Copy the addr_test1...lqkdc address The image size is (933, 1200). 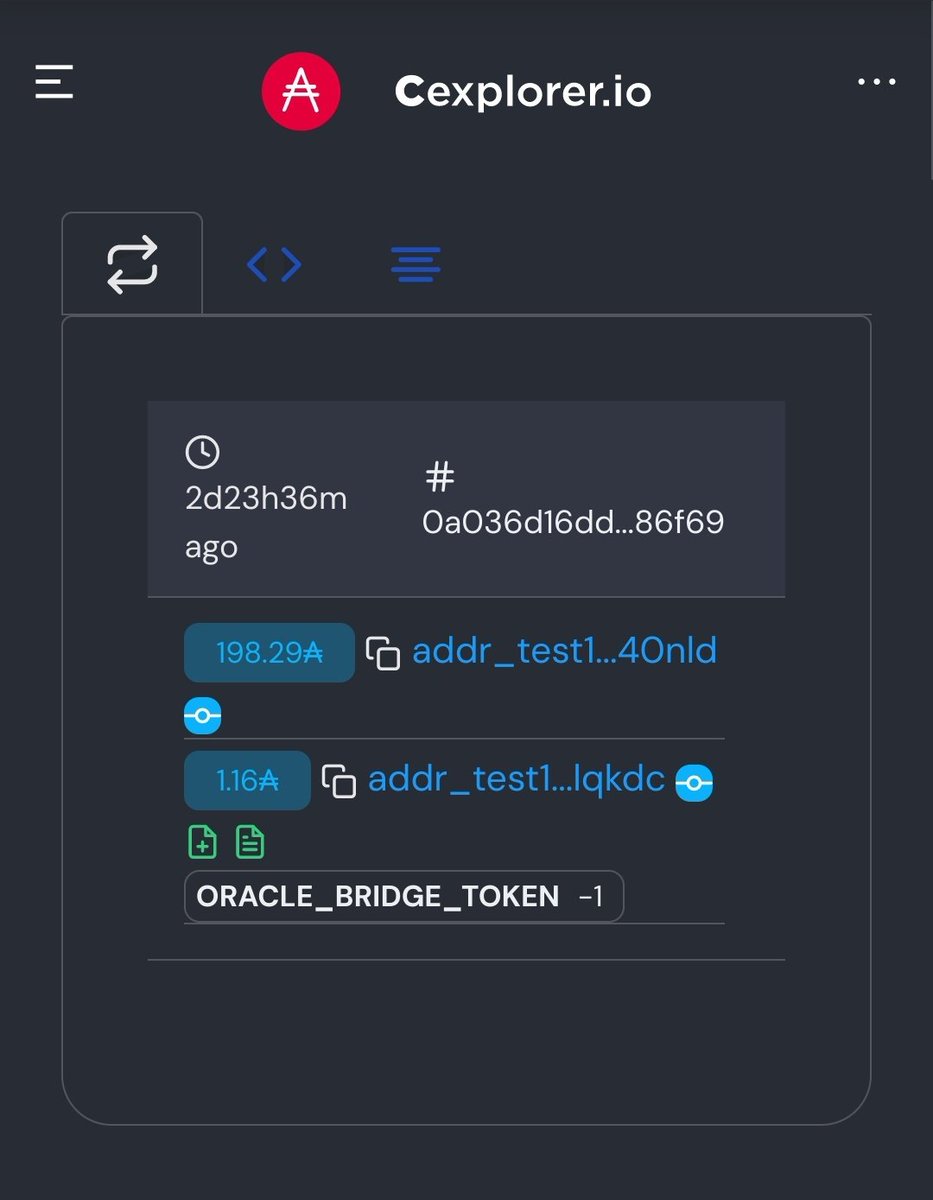[x=339, y=781]
